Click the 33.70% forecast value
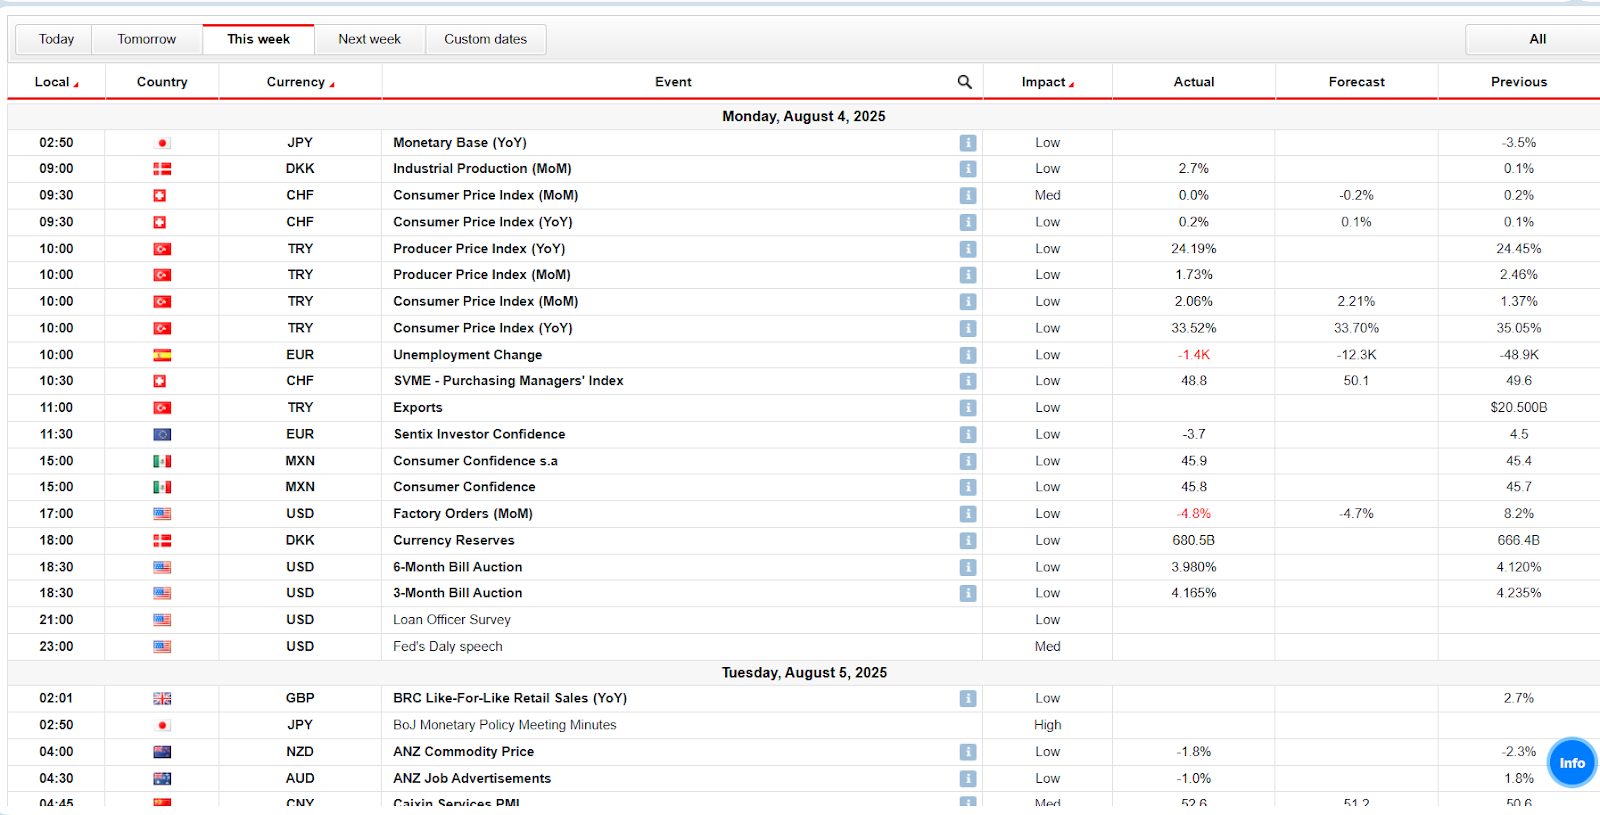The width and height of the screenshot is (1600, 815). pos(1356,328)
